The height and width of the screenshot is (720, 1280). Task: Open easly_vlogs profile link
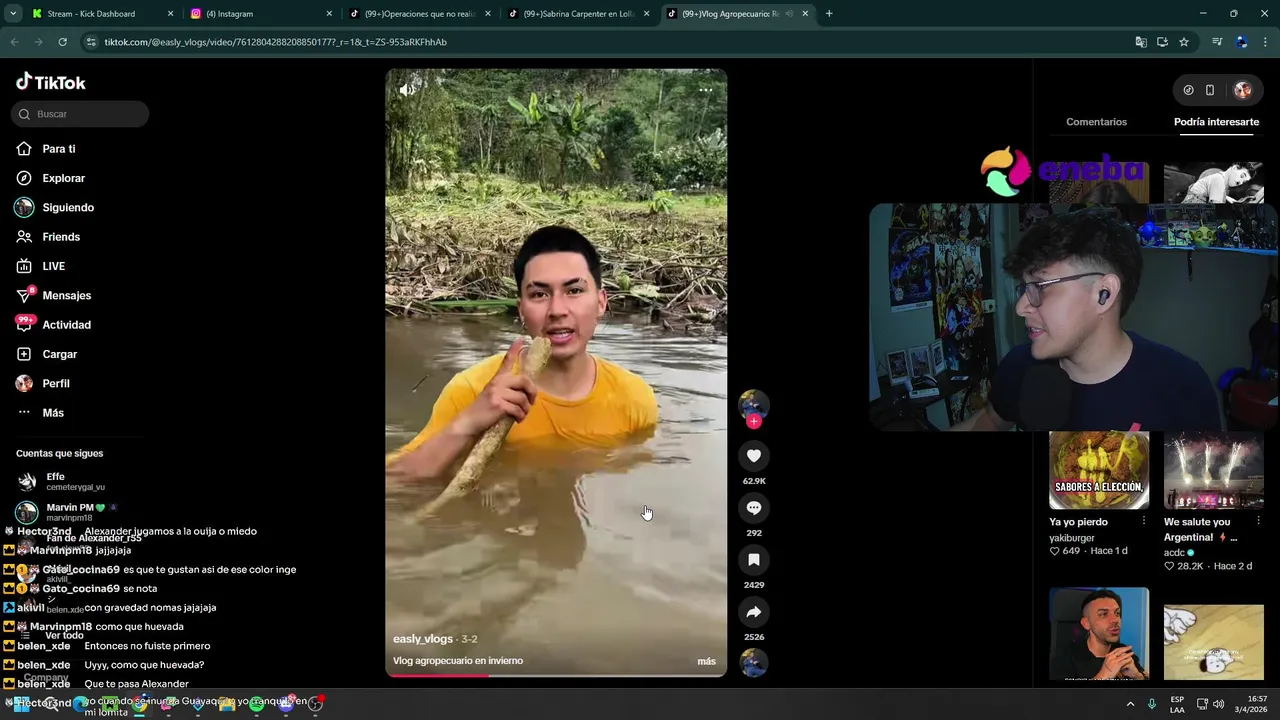click(x=422, y=639)
